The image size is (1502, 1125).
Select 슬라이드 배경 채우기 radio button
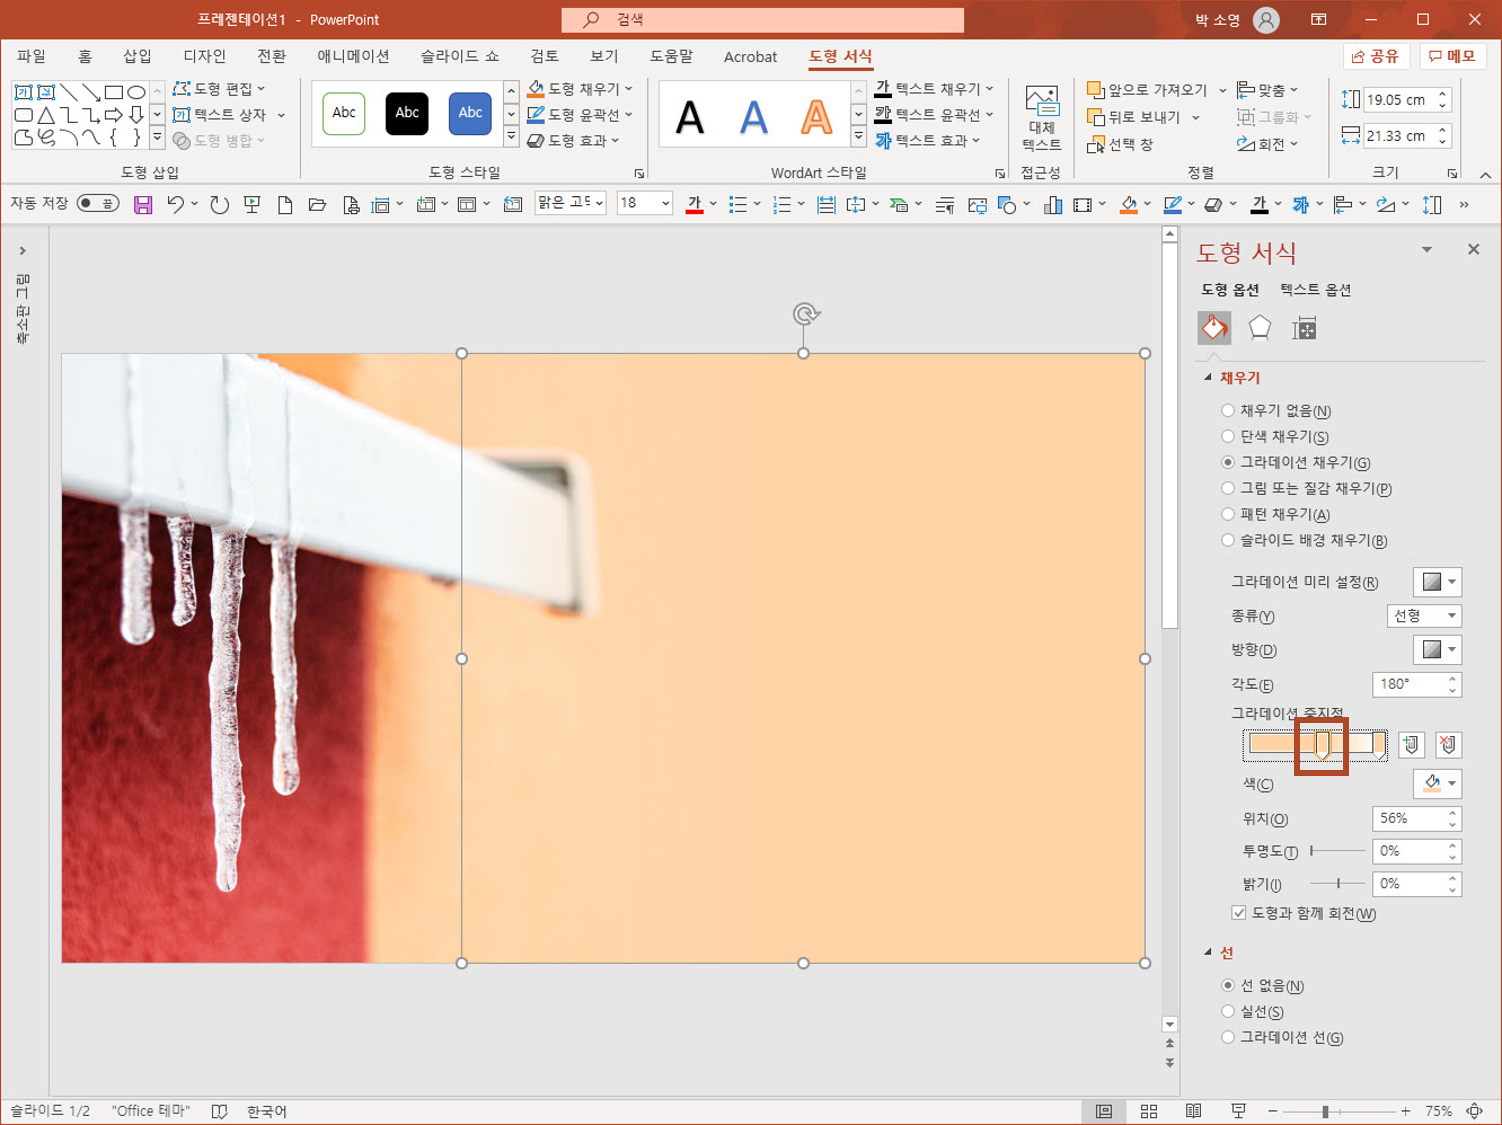pos(1228,541)
